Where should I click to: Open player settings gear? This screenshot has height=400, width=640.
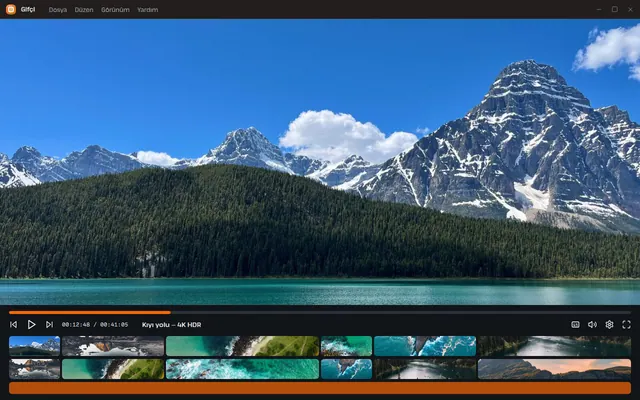(609, 324)
